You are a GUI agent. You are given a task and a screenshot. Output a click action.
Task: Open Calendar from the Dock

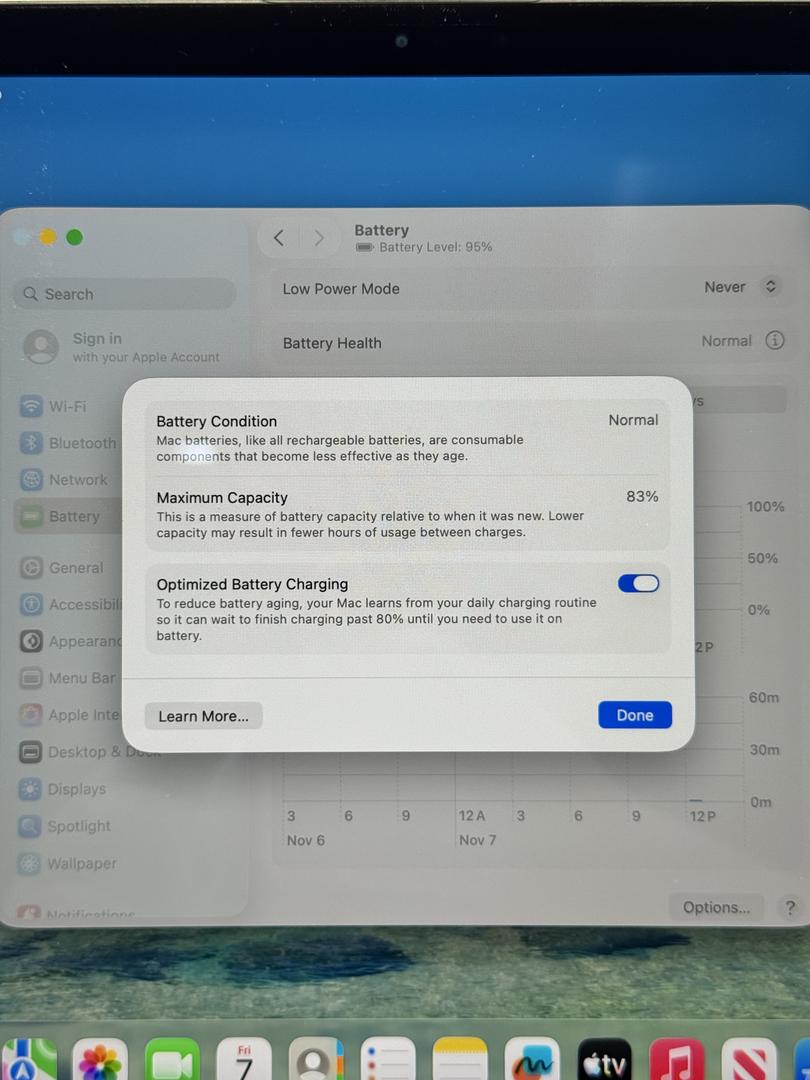pos(244,1058)
